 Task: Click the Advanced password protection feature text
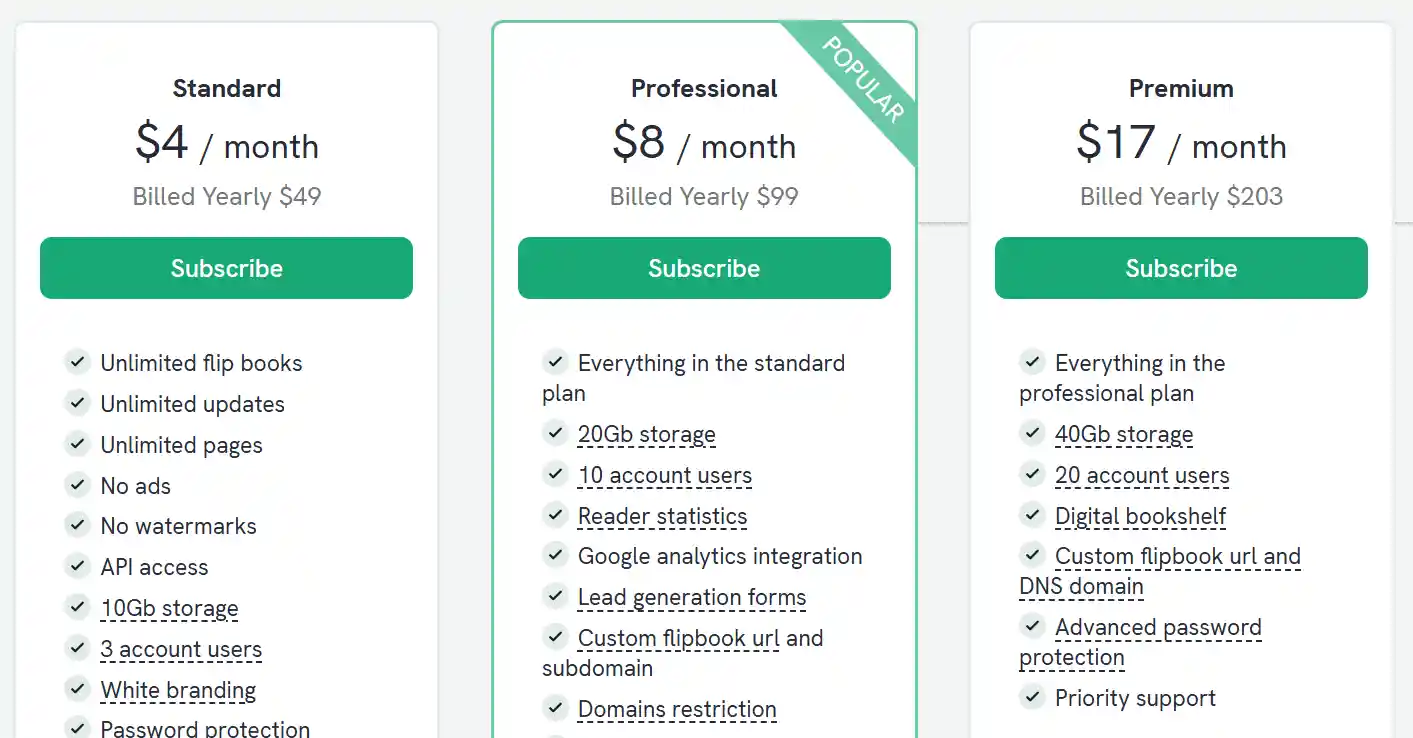pyautogui.click(x=1158, y=628)
